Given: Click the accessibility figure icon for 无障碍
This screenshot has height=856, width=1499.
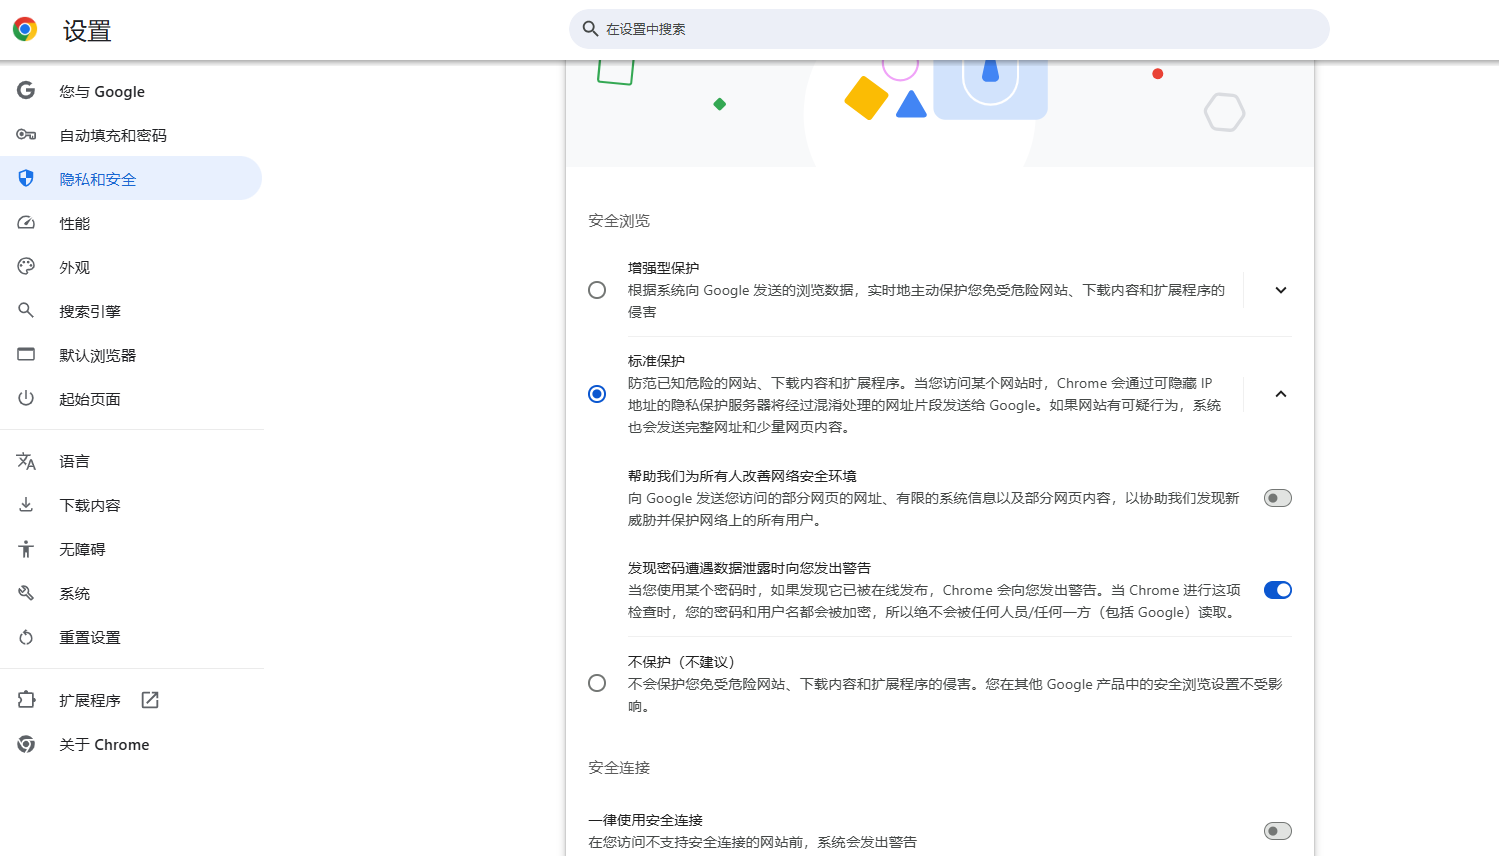Looking at the screenshot, I should tap(26, 549).
